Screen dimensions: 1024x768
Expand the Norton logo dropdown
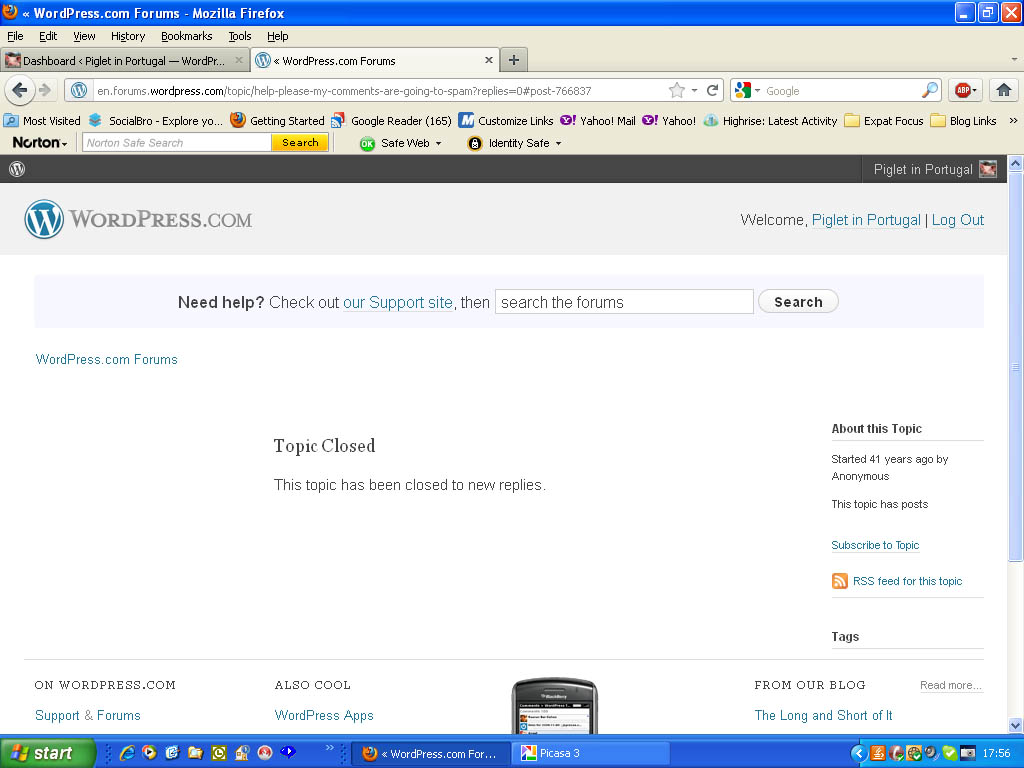(x=40, y=143)
